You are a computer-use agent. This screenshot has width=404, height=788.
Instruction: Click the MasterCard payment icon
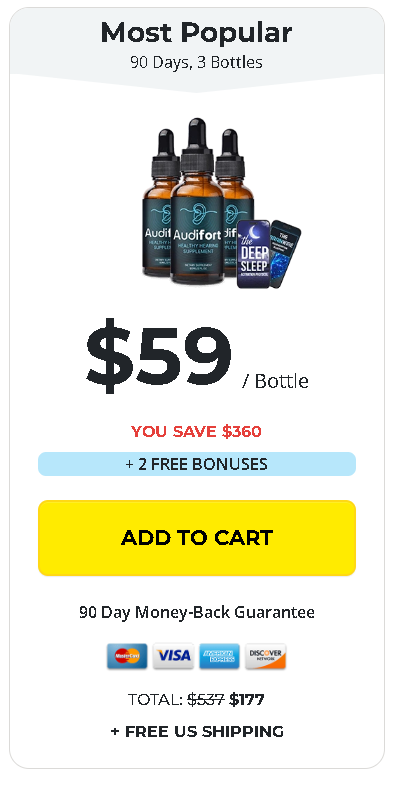pyautogui.click(x=127, y=656)
